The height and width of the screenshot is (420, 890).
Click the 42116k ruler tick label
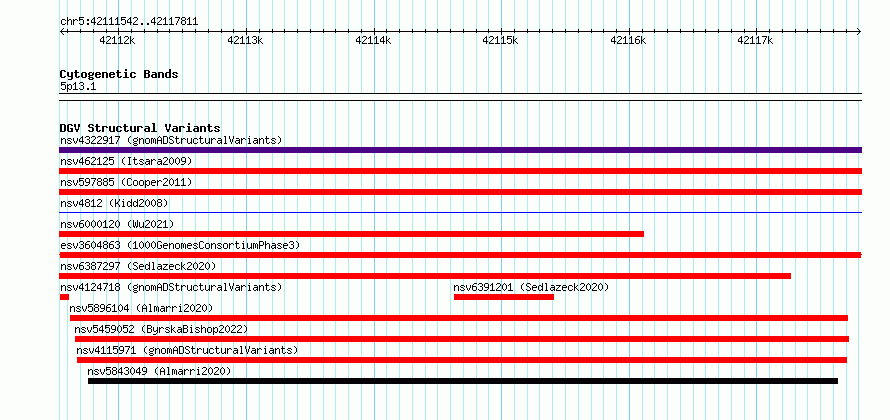point(628,40)
